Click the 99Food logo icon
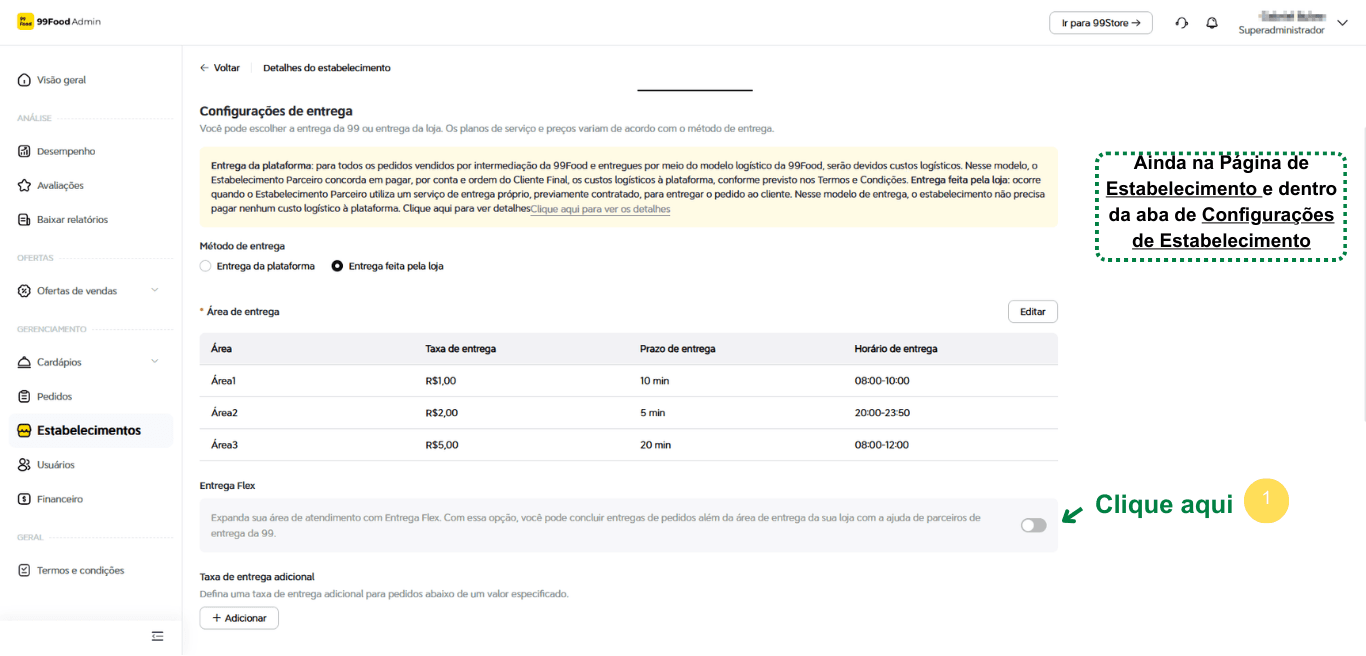 tap(25, 22)
